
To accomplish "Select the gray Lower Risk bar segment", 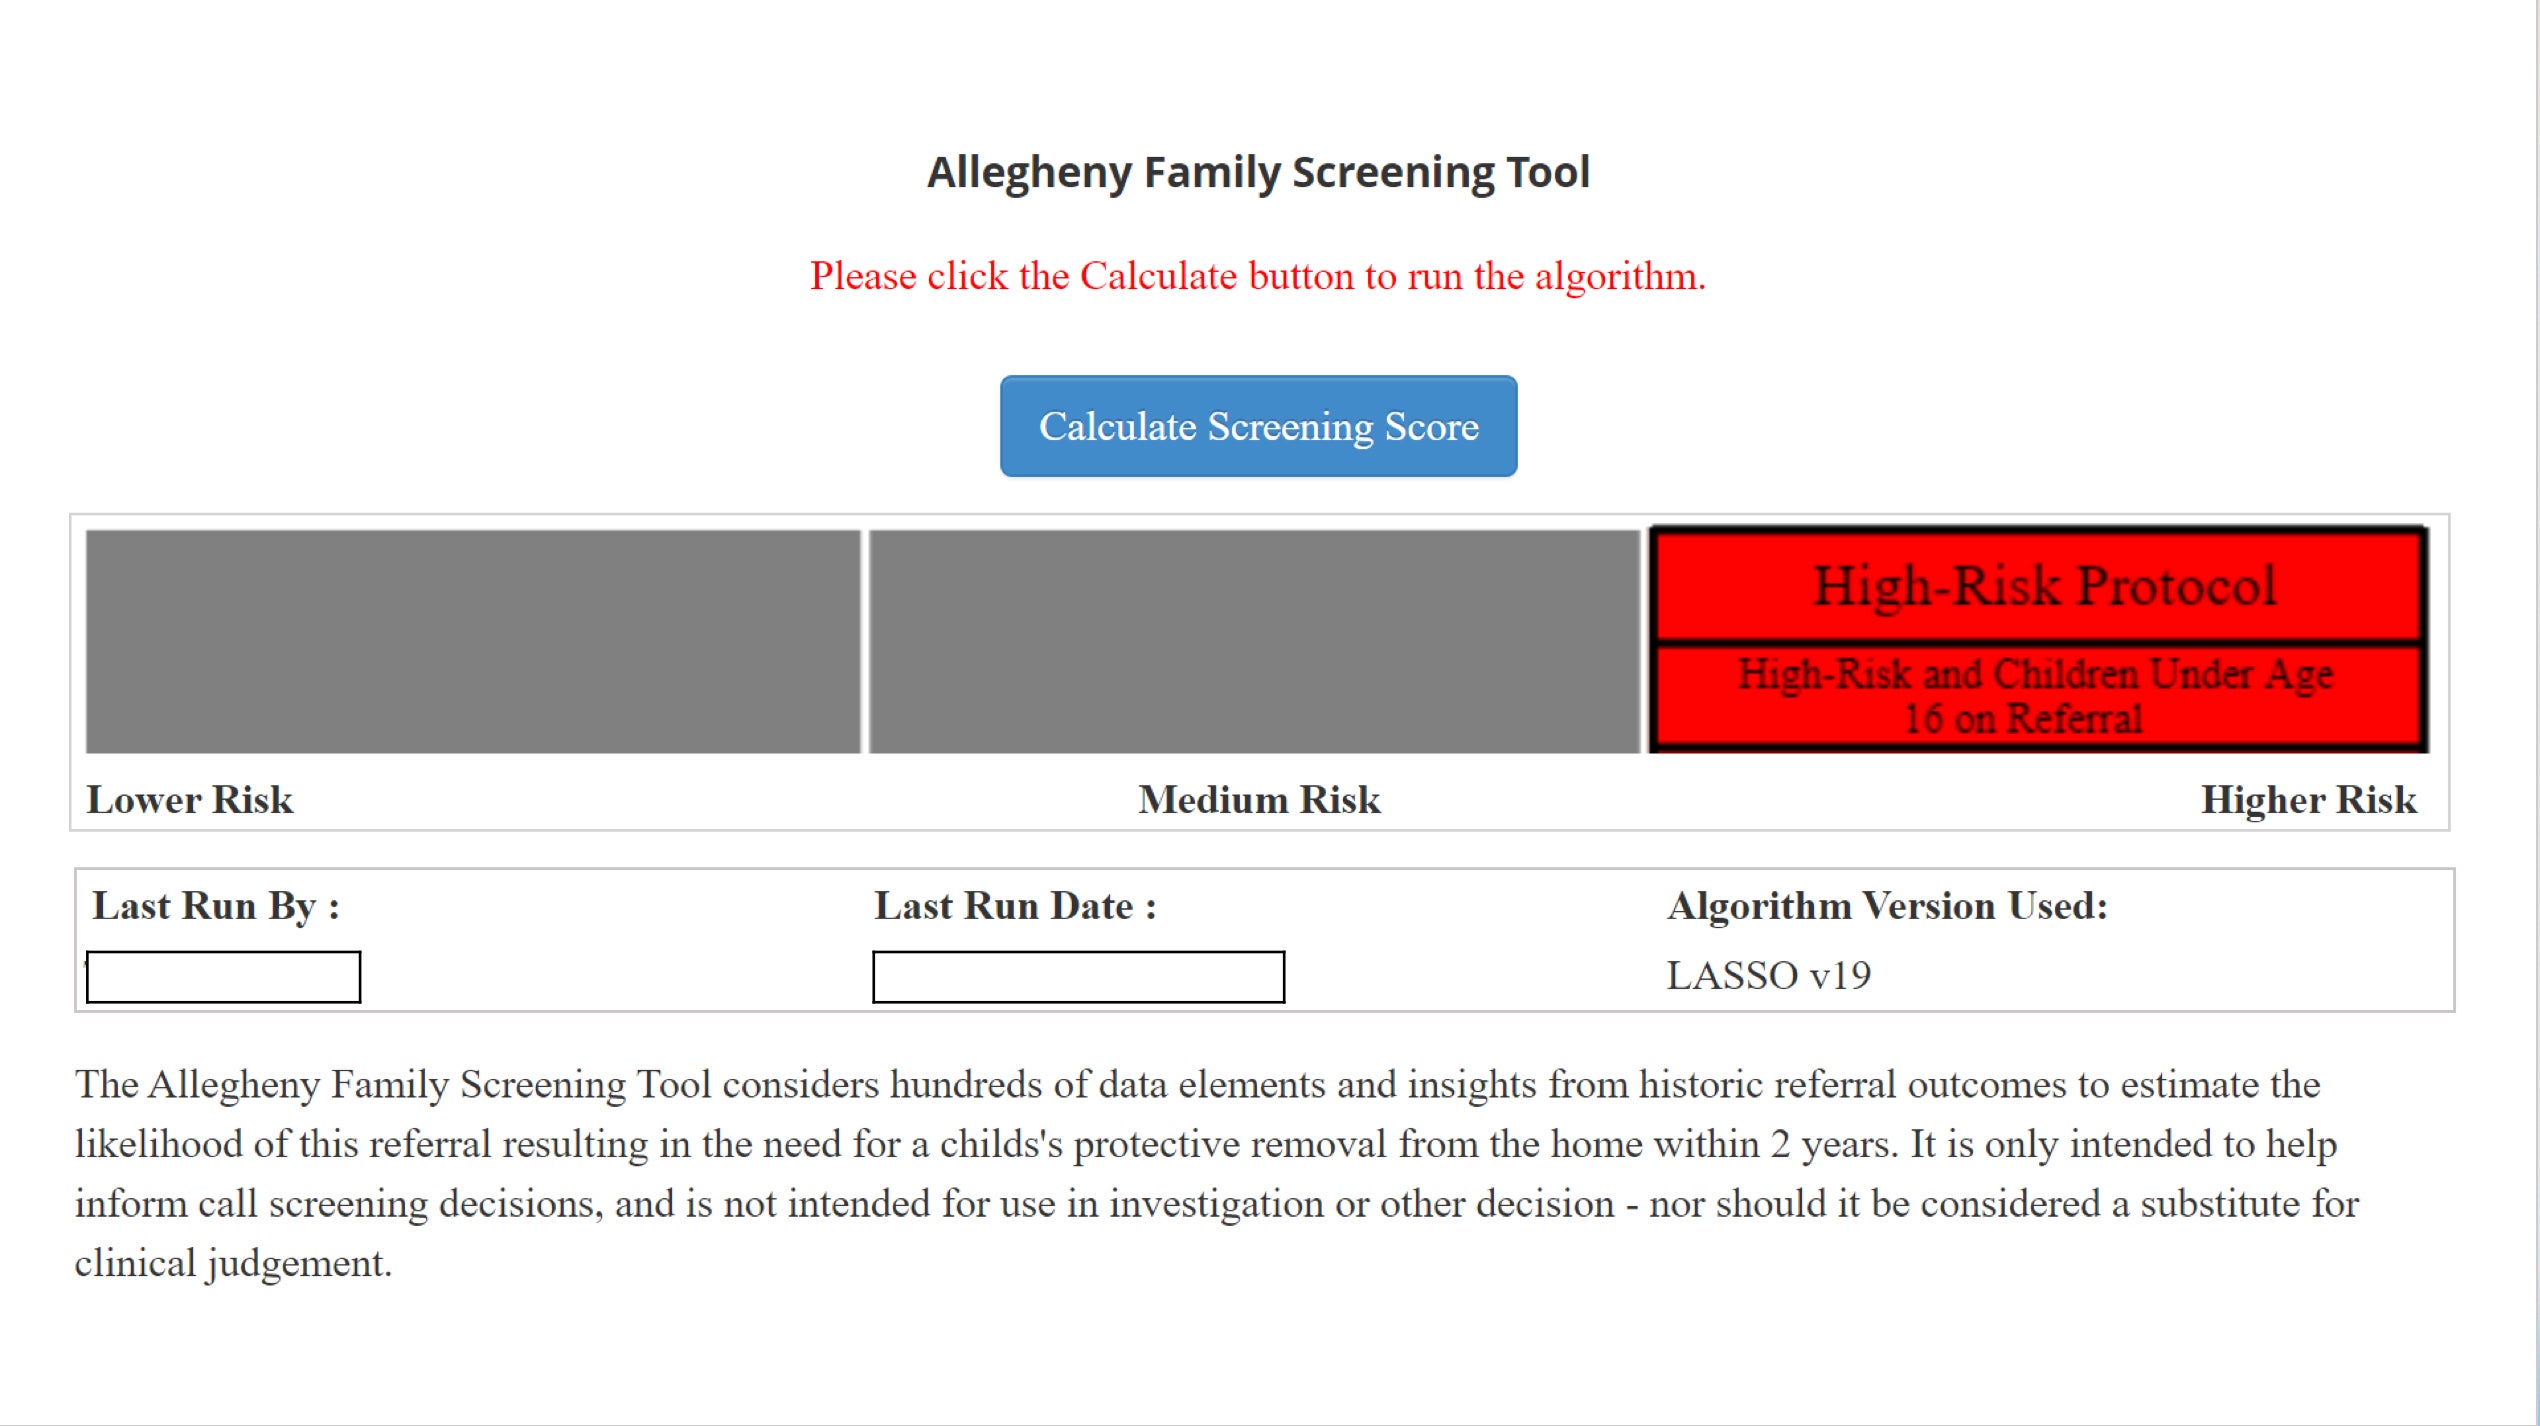I will click(472, 641).
